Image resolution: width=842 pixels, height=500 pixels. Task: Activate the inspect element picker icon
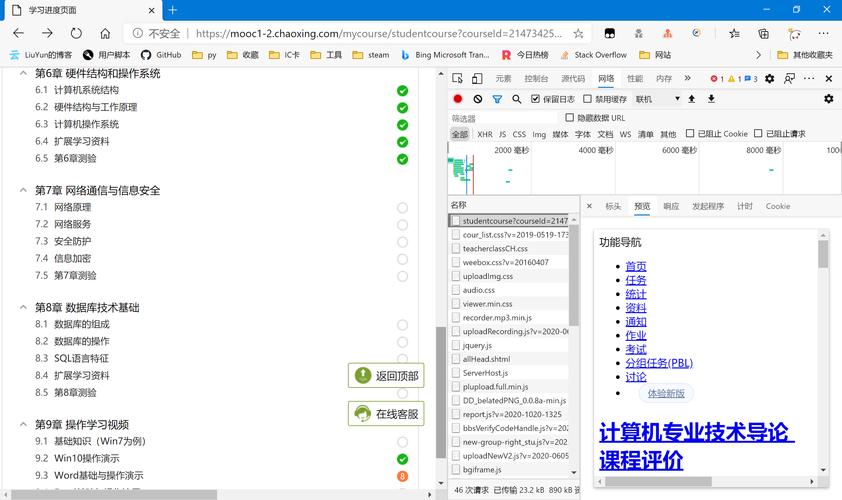pyautogui.click(x=457, y=78)
